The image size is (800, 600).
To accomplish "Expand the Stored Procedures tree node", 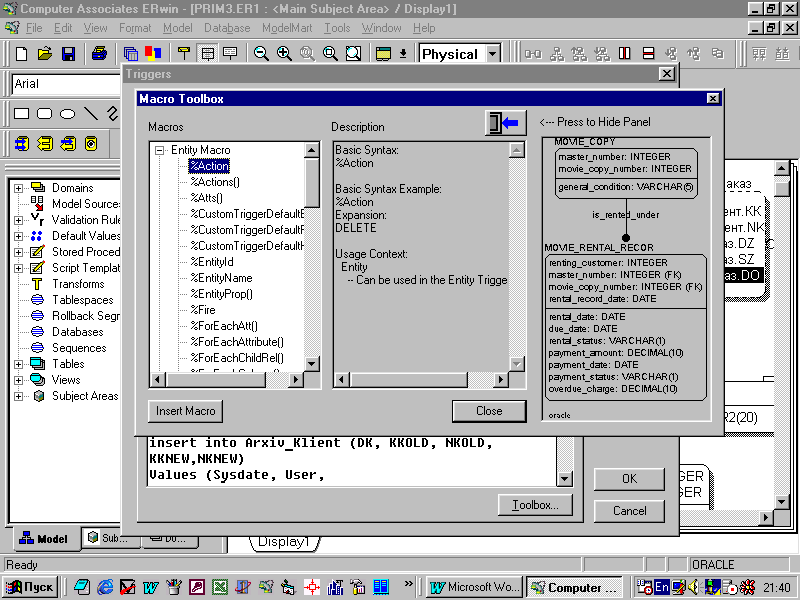I will point(18,252).
